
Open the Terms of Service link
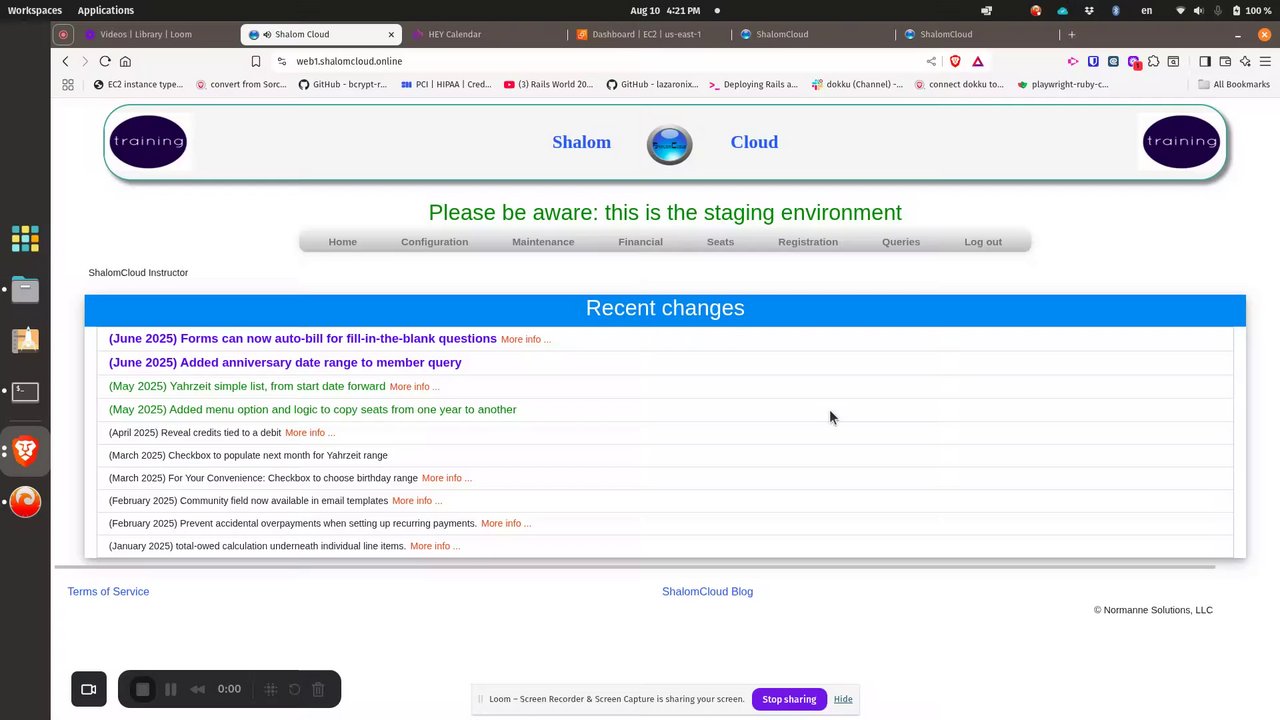coord(108,592)
